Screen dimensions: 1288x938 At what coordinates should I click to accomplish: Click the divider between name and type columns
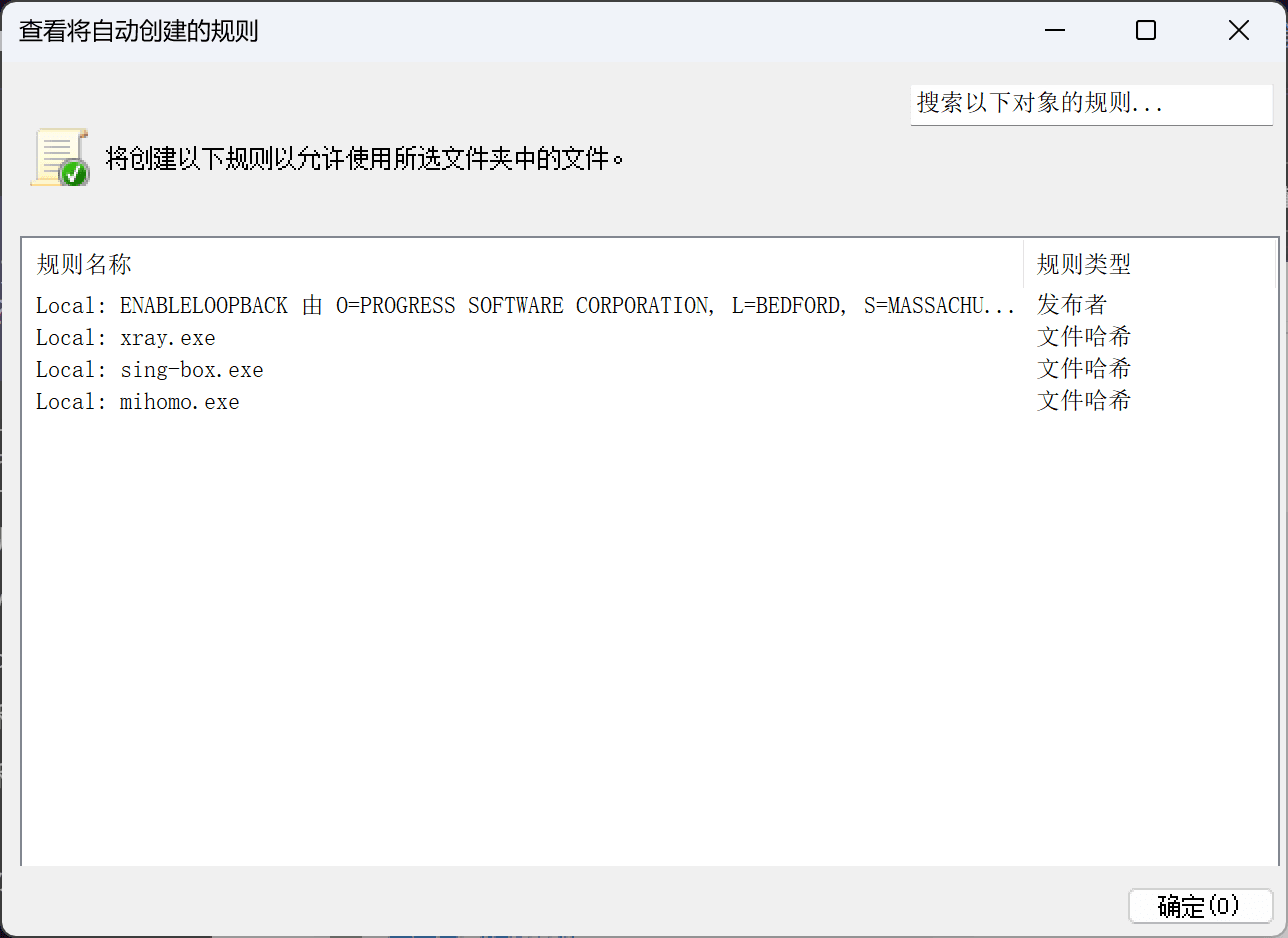click(x=1023, y=265)
